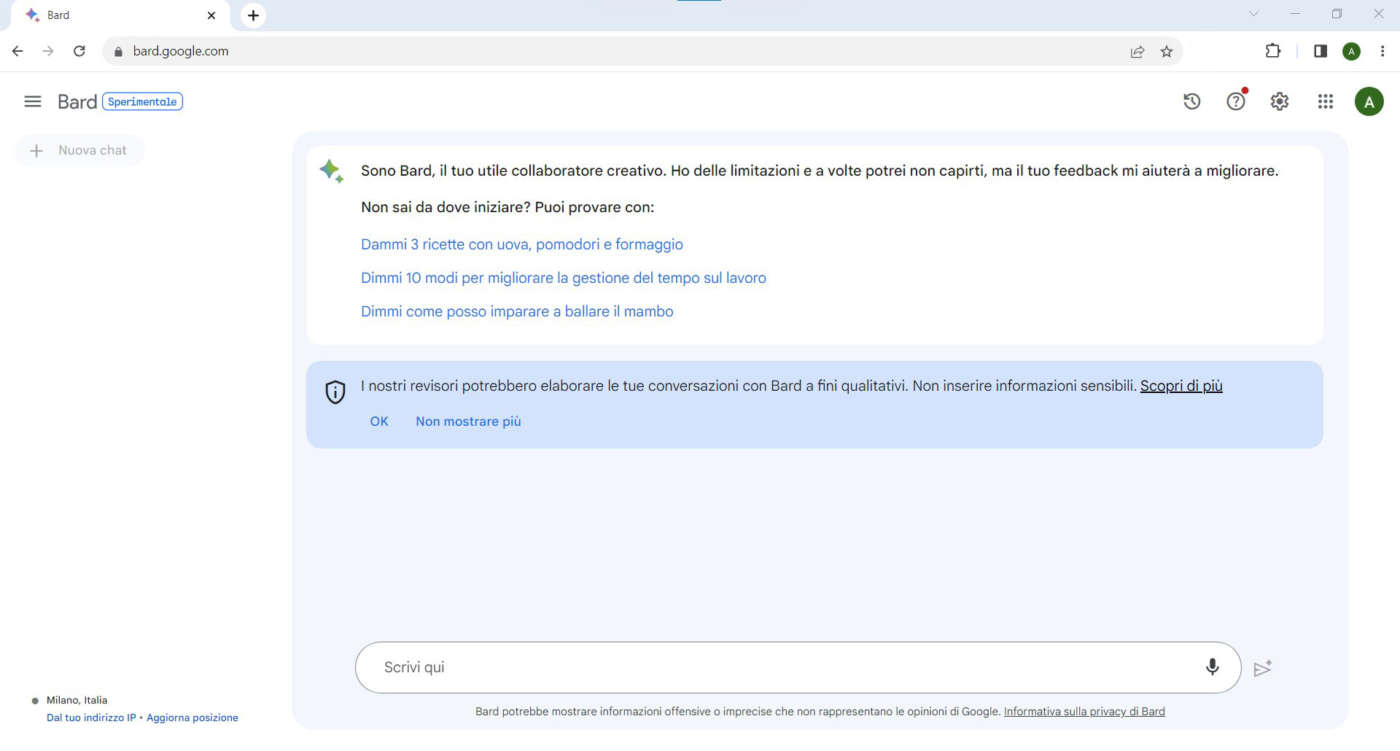
Task: Select the ballare il mambo suggestion
Action: pyautogui.click(x=517, y=312)
